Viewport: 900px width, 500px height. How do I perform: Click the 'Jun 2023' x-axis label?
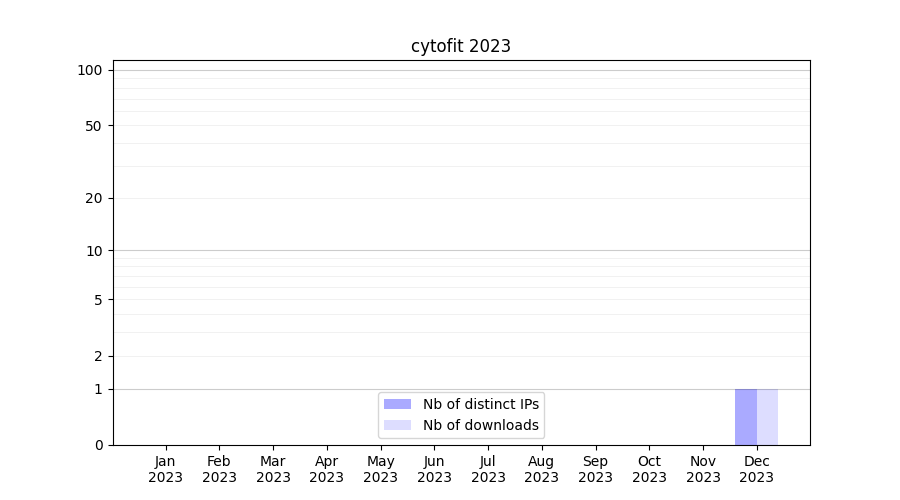[434, 469]
